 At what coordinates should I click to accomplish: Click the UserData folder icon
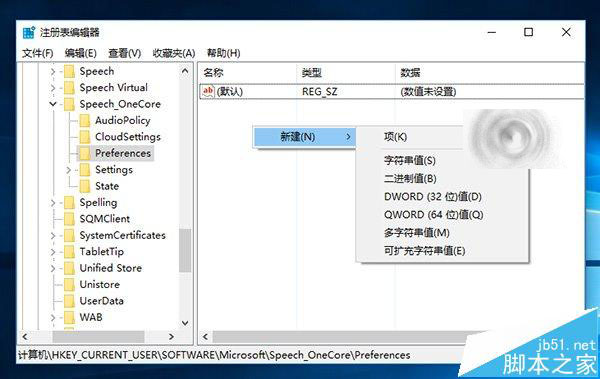69,301
